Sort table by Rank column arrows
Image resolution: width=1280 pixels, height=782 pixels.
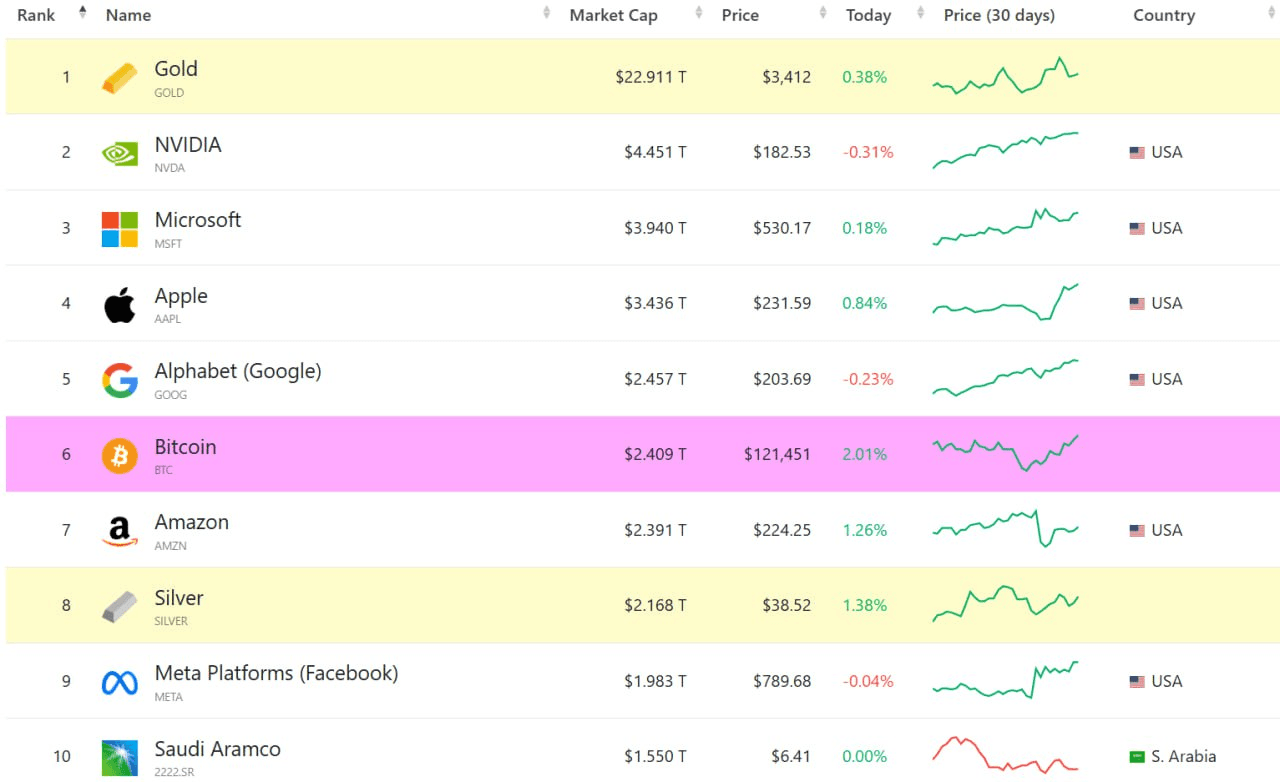click(83, 13)
